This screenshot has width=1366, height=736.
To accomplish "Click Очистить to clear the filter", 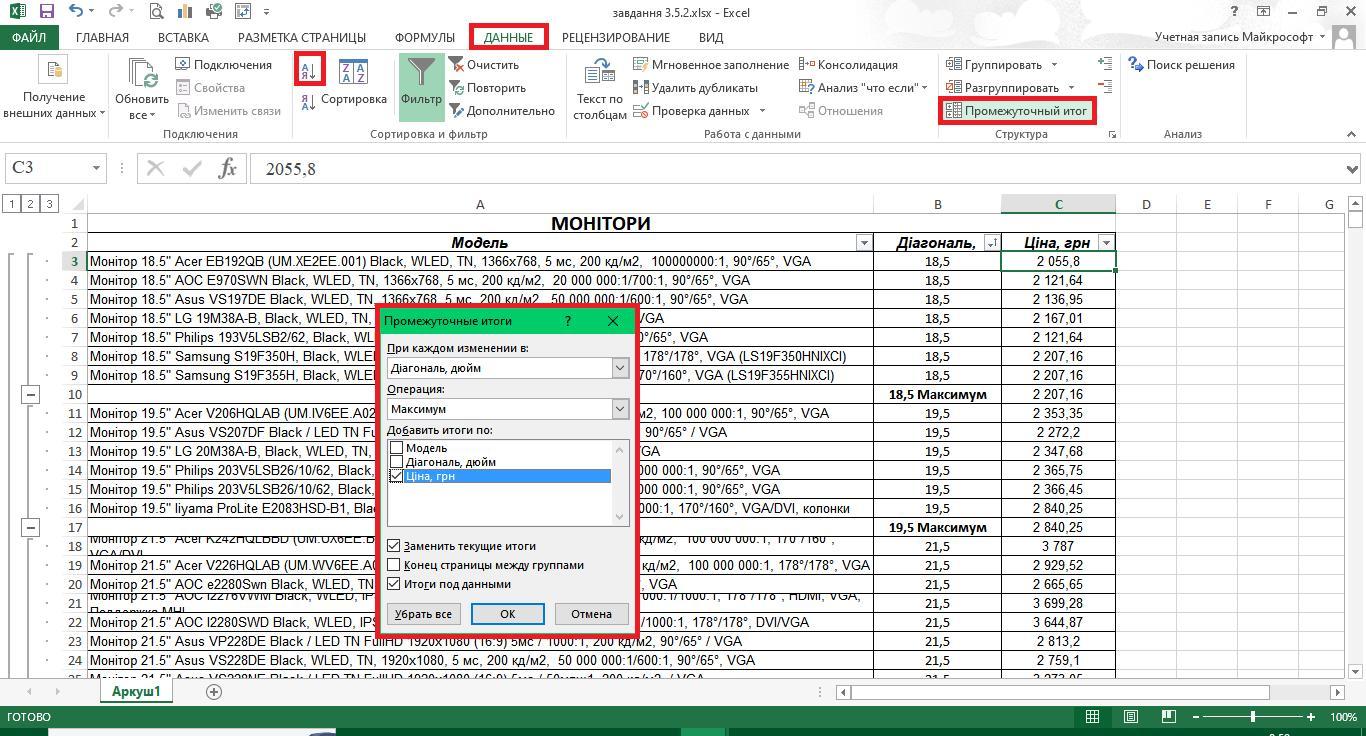I will click(x=484, y=65).
